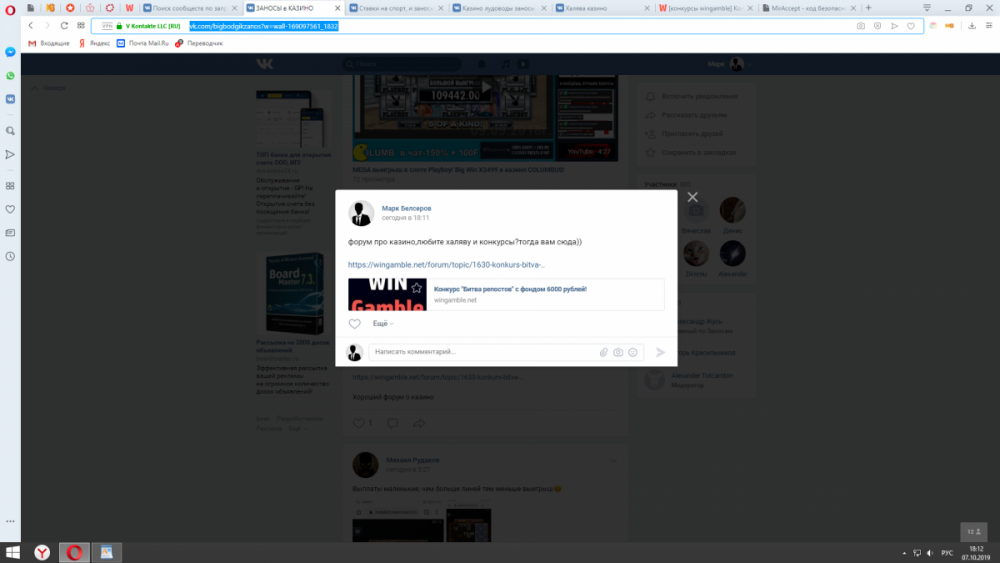Open a new browser tab
Image resolution: width=1000 pixels, height=563 pixels.
point(868,8)
